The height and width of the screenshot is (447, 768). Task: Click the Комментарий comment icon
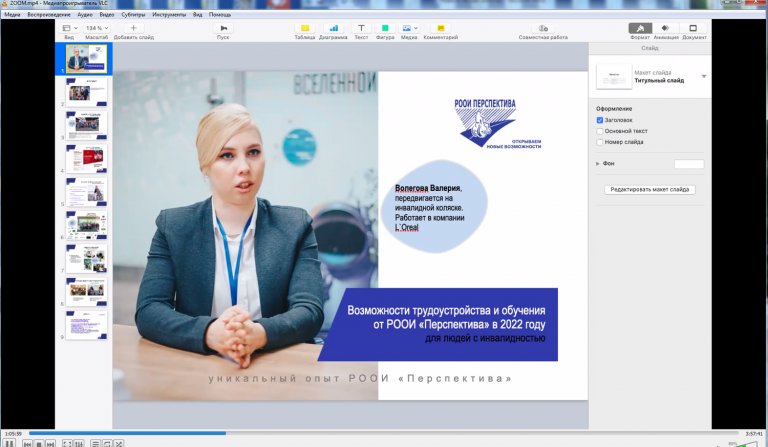point(440,28)
